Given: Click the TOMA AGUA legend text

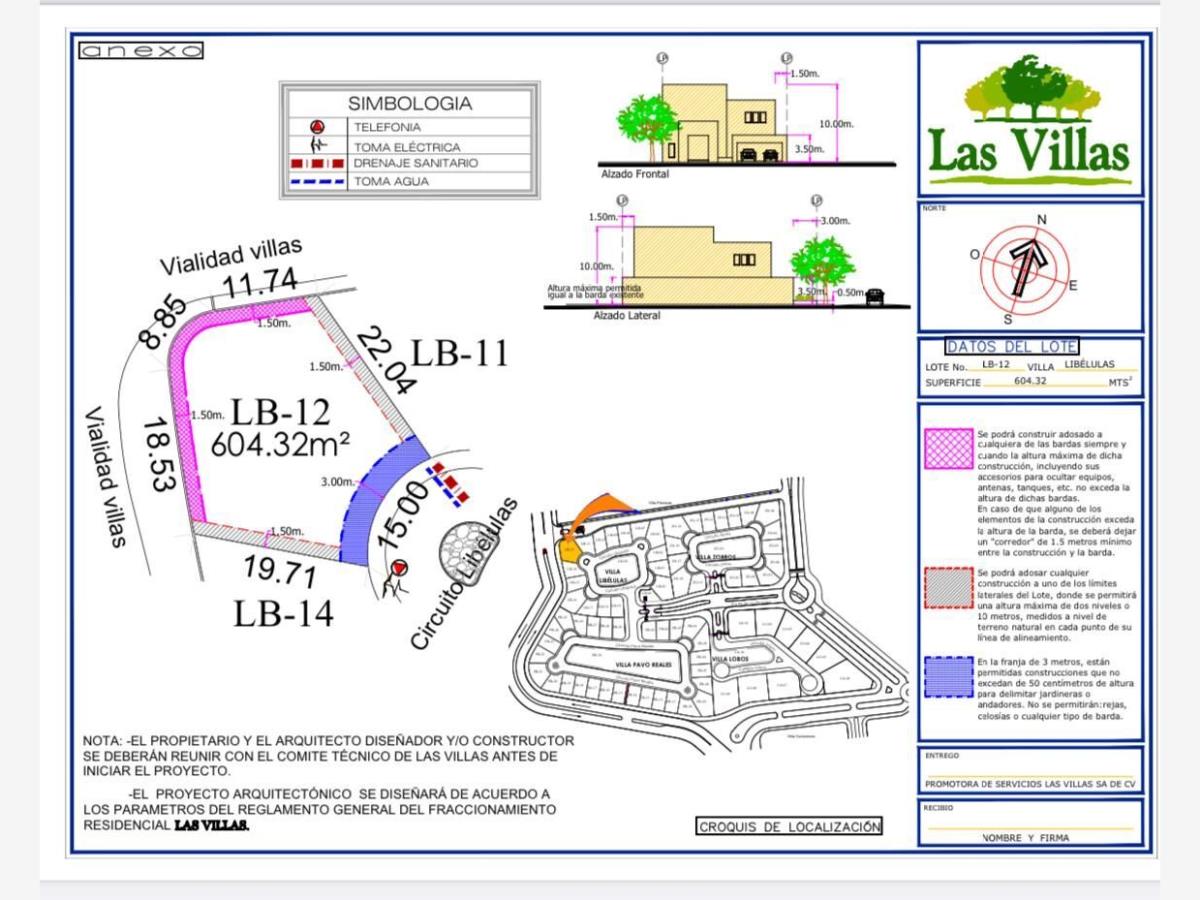Looking at the screenshot, I should [x=391, y=182].
